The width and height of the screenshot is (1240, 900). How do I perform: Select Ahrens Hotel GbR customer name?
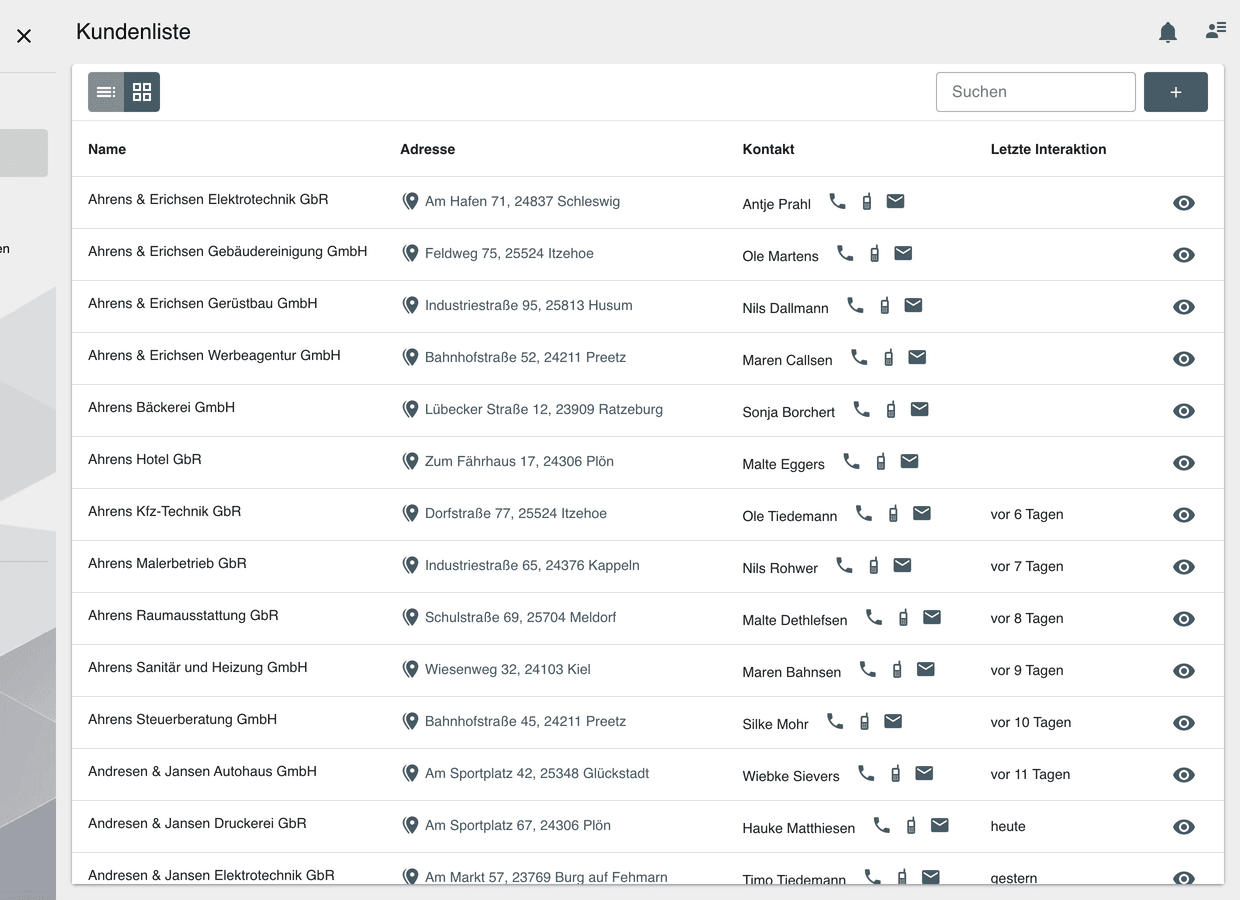(x=145, y=459)
